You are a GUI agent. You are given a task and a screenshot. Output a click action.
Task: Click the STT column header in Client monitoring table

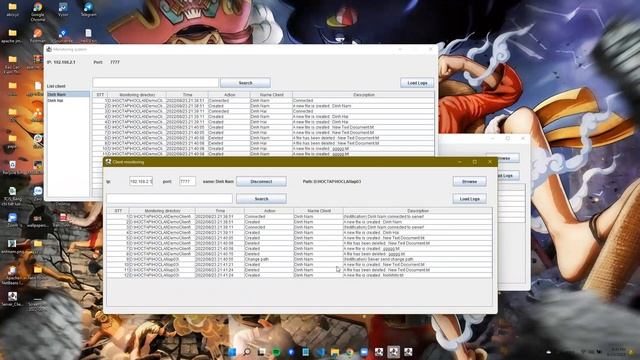point(118,211)
